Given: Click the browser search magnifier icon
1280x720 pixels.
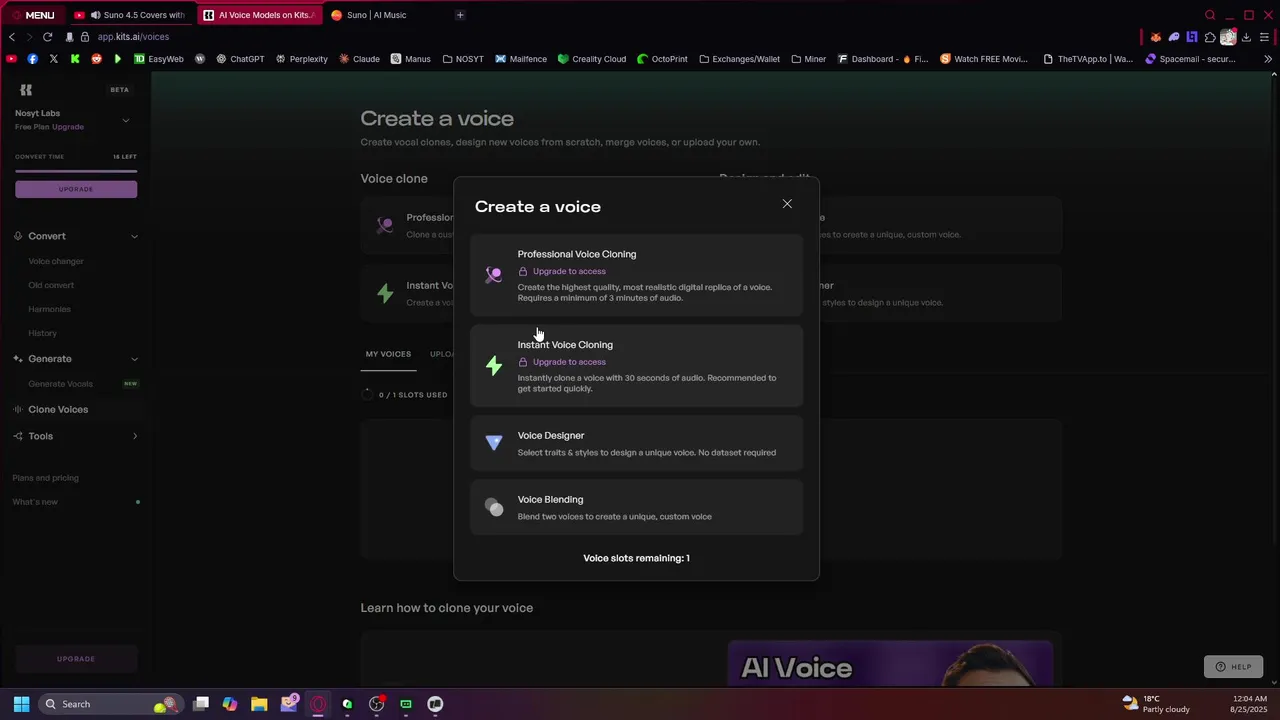Looking at the screenshot, I should tap(1210, 15).
